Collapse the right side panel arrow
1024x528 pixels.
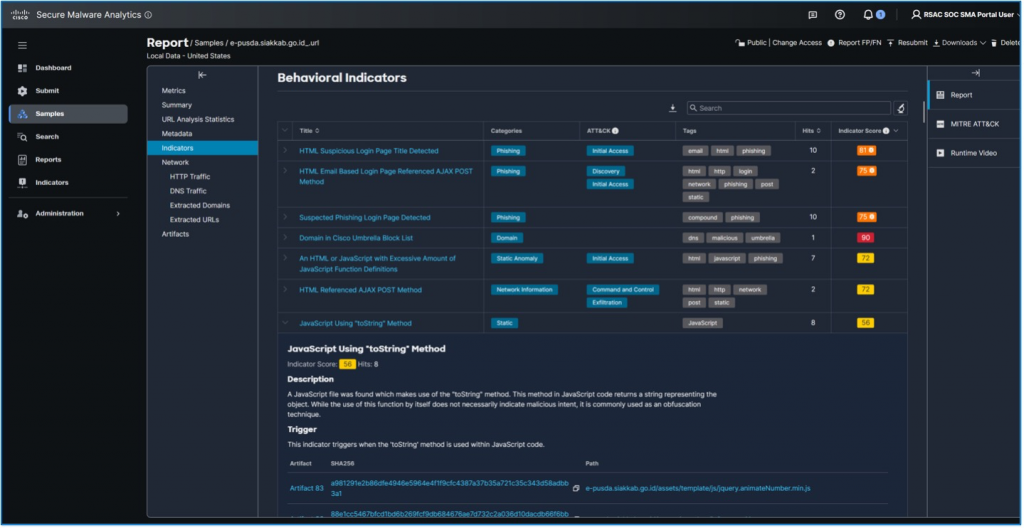click(975, 73)
